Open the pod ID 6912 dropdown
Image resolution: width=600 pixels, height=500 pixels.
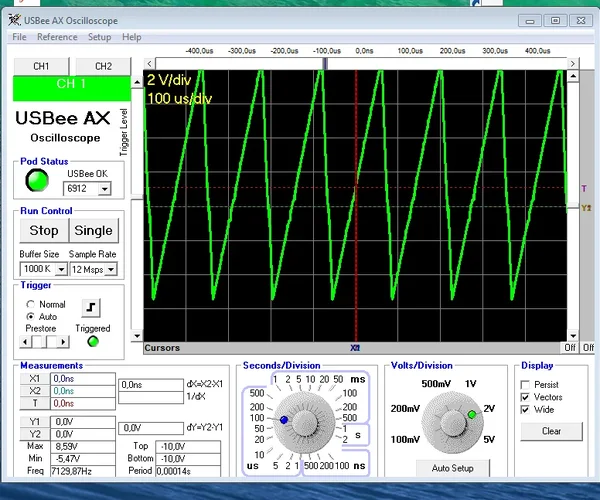[104, 189]
